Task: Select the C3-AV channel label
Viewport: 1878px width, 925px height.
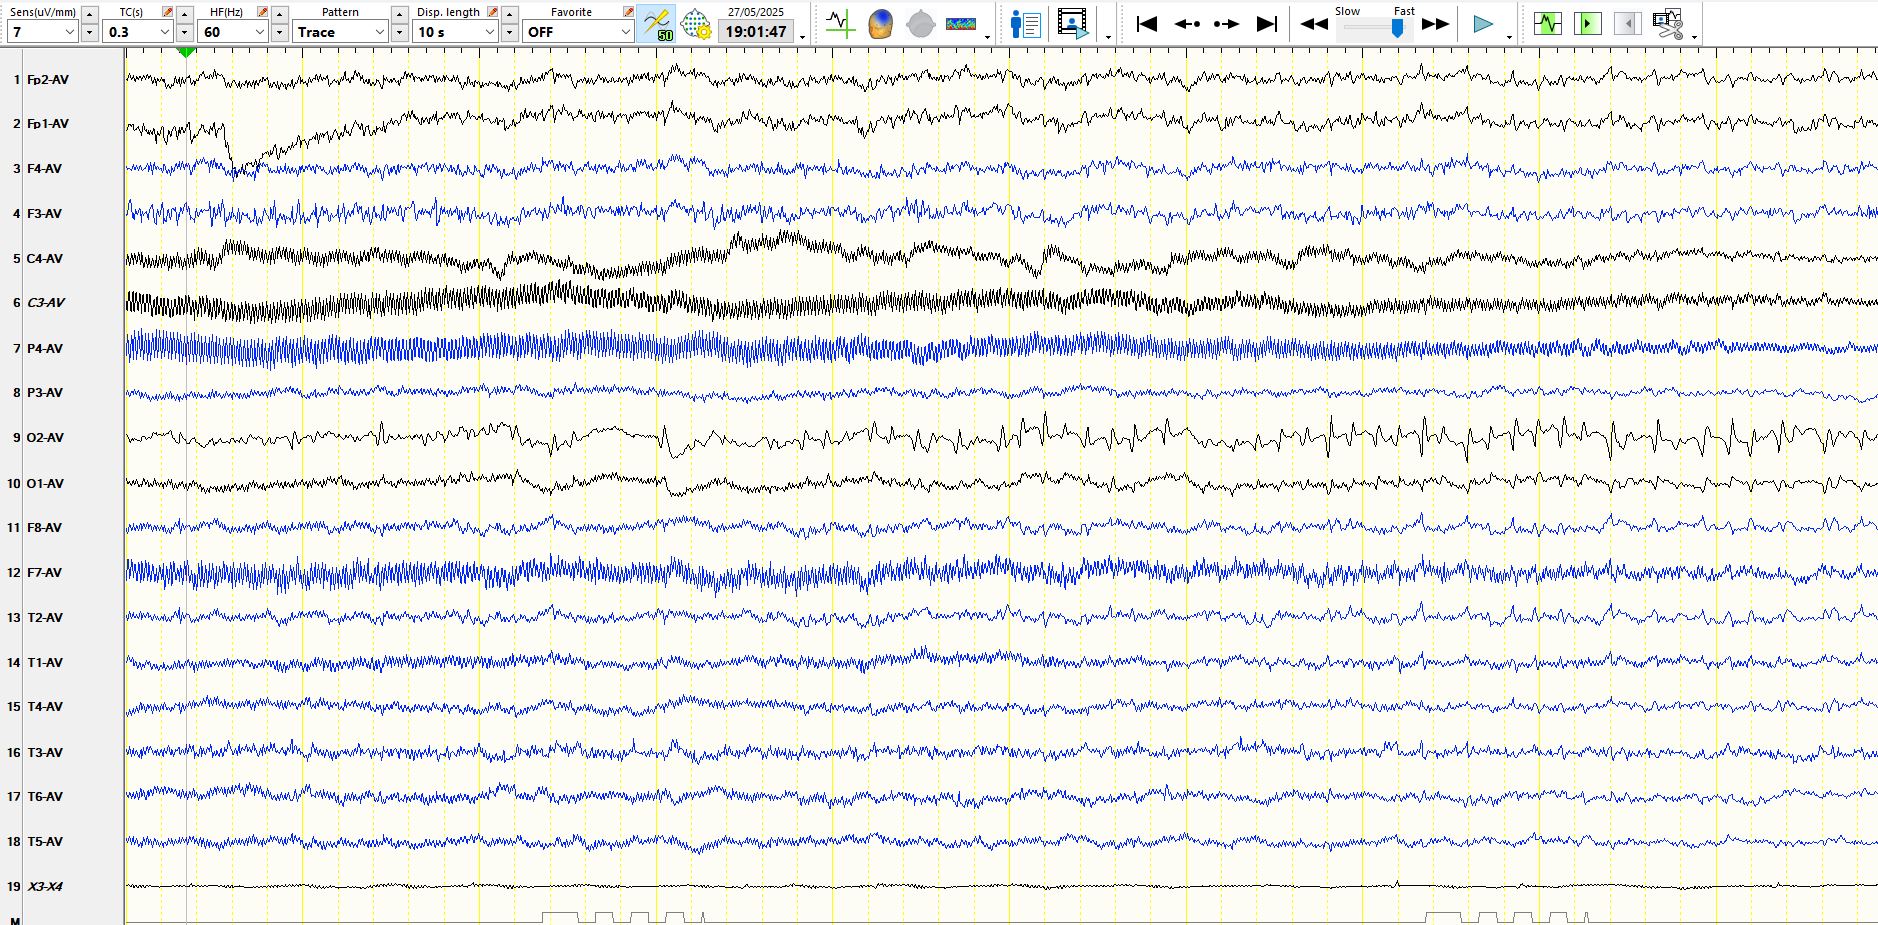Action: click(x=46, y=302)
